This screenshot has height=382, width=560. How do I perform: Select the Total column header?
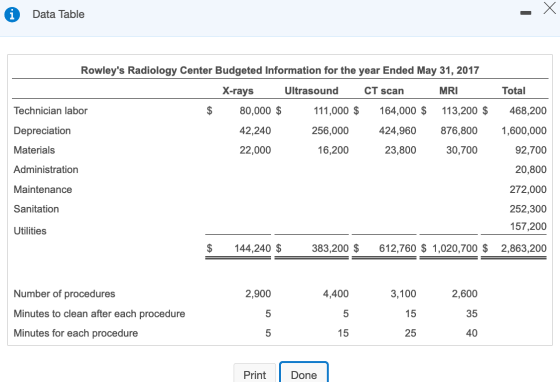[x=514, y=91]
